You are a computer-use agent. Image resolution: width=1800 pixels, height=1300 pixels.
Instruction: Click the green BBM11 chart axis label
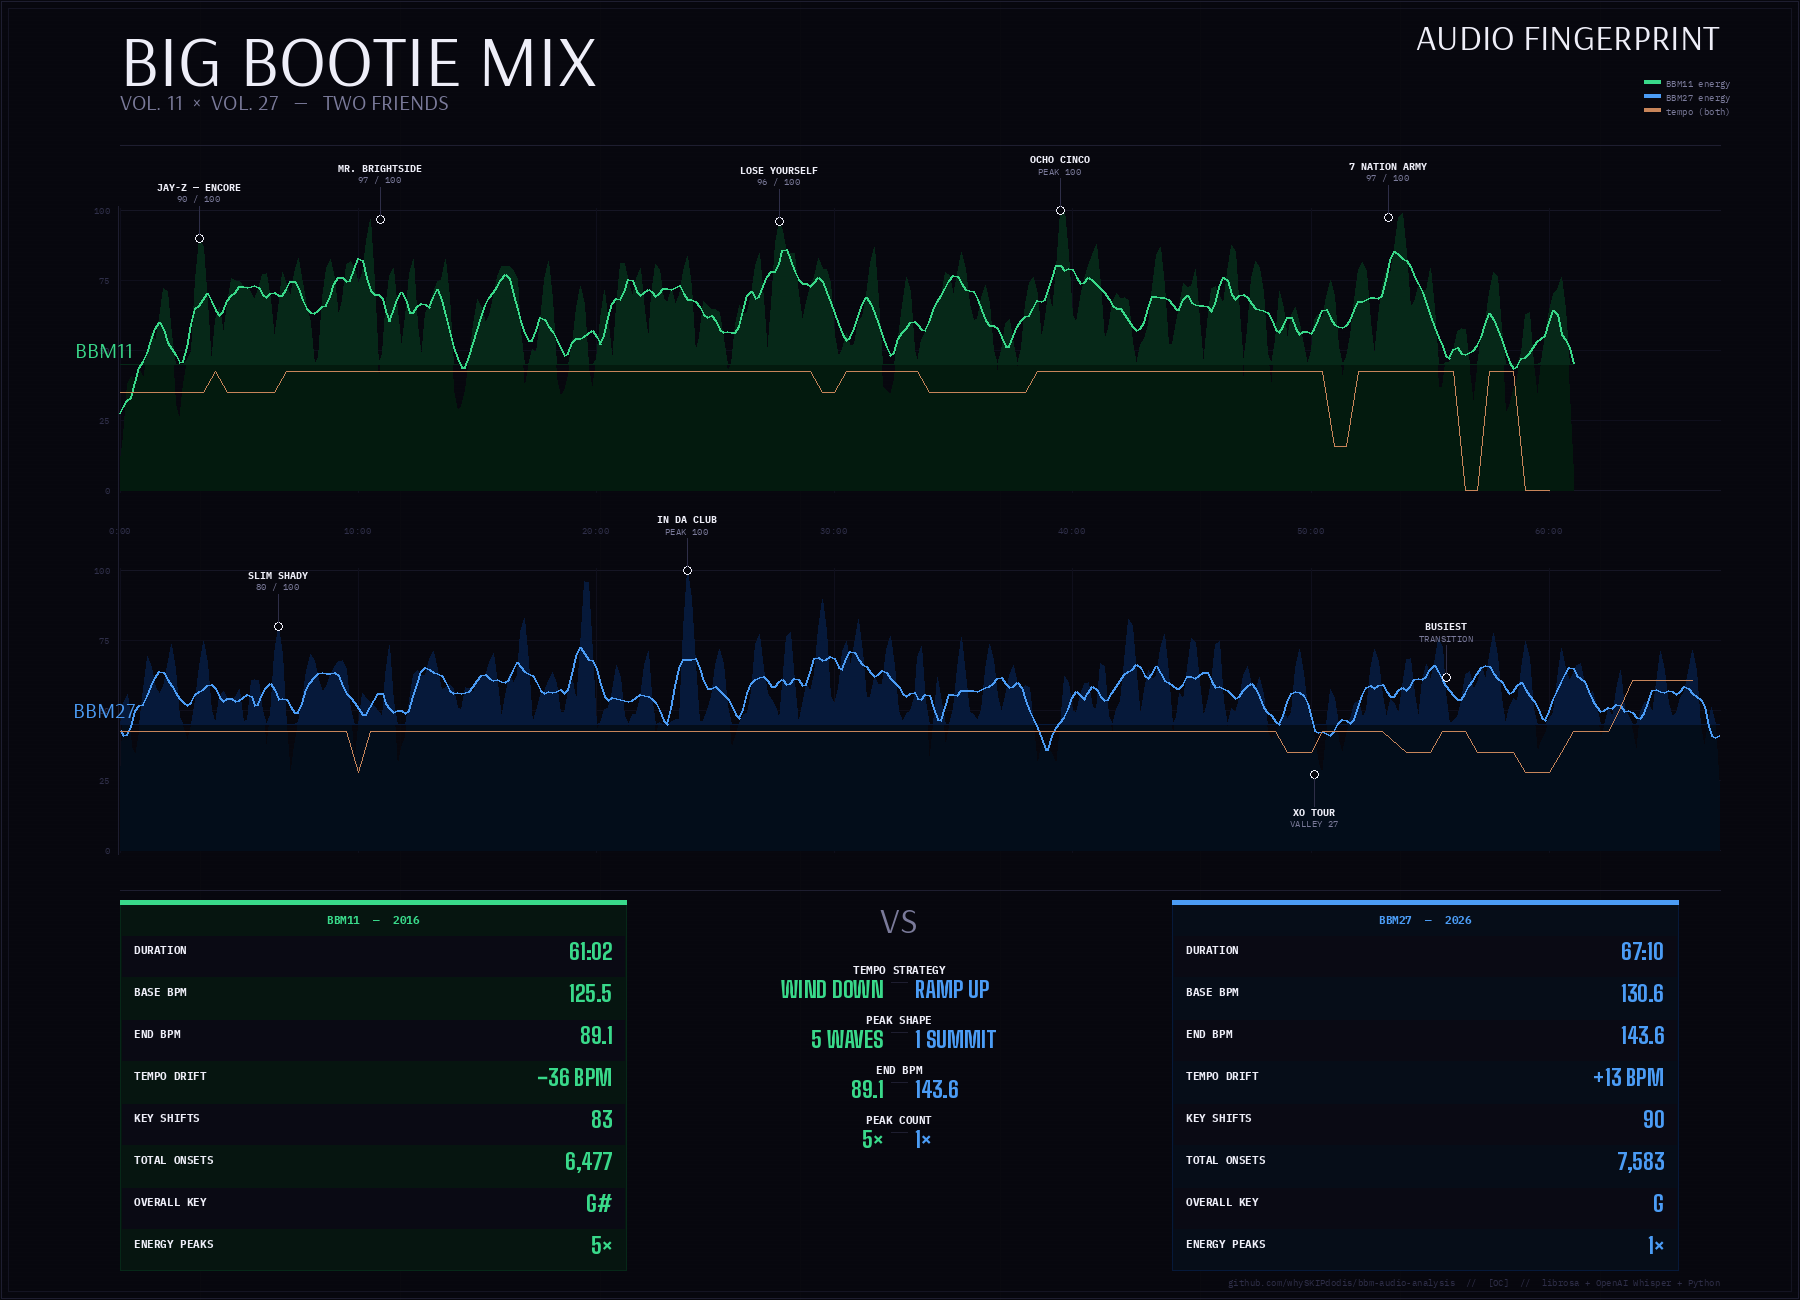pyautogui.click(x=104, y=351)
